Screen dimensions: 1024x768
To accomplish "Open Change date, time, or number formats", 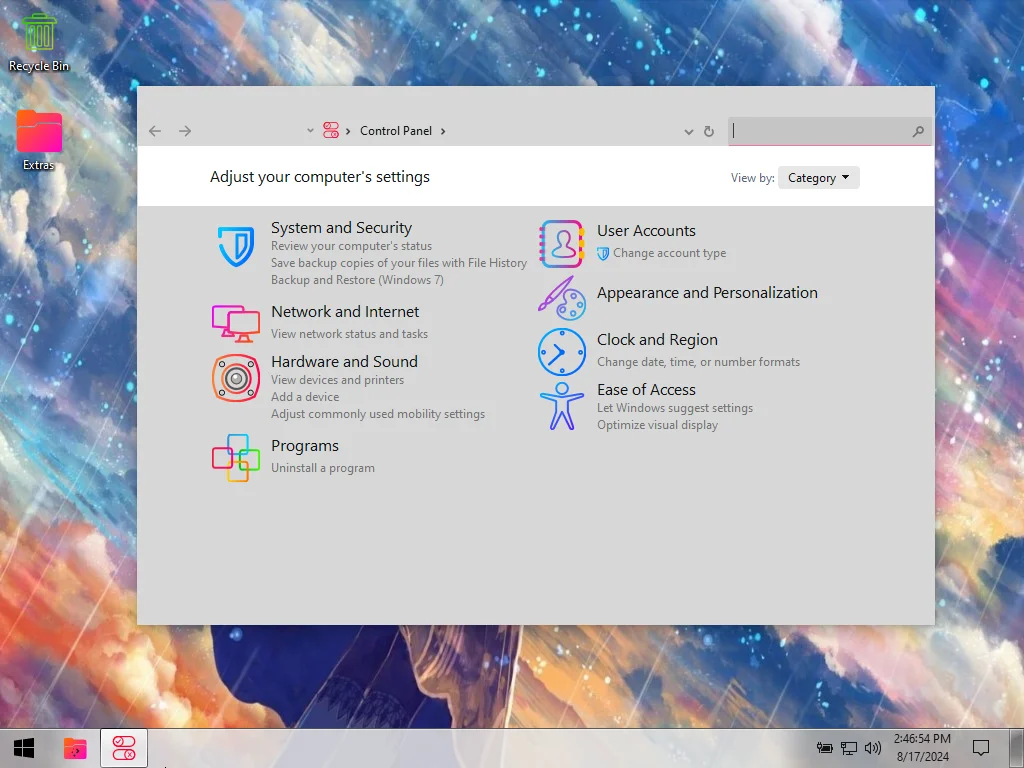I will (698, 362).
